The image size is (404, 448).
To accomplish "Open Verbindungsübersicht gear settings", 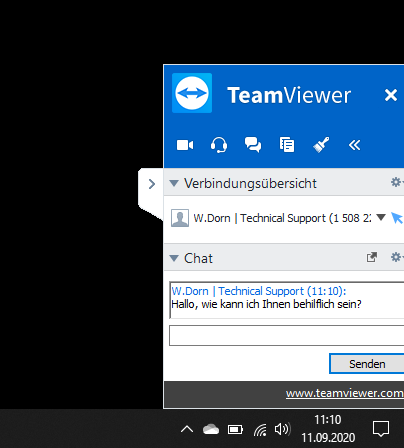I will point(396,182).
